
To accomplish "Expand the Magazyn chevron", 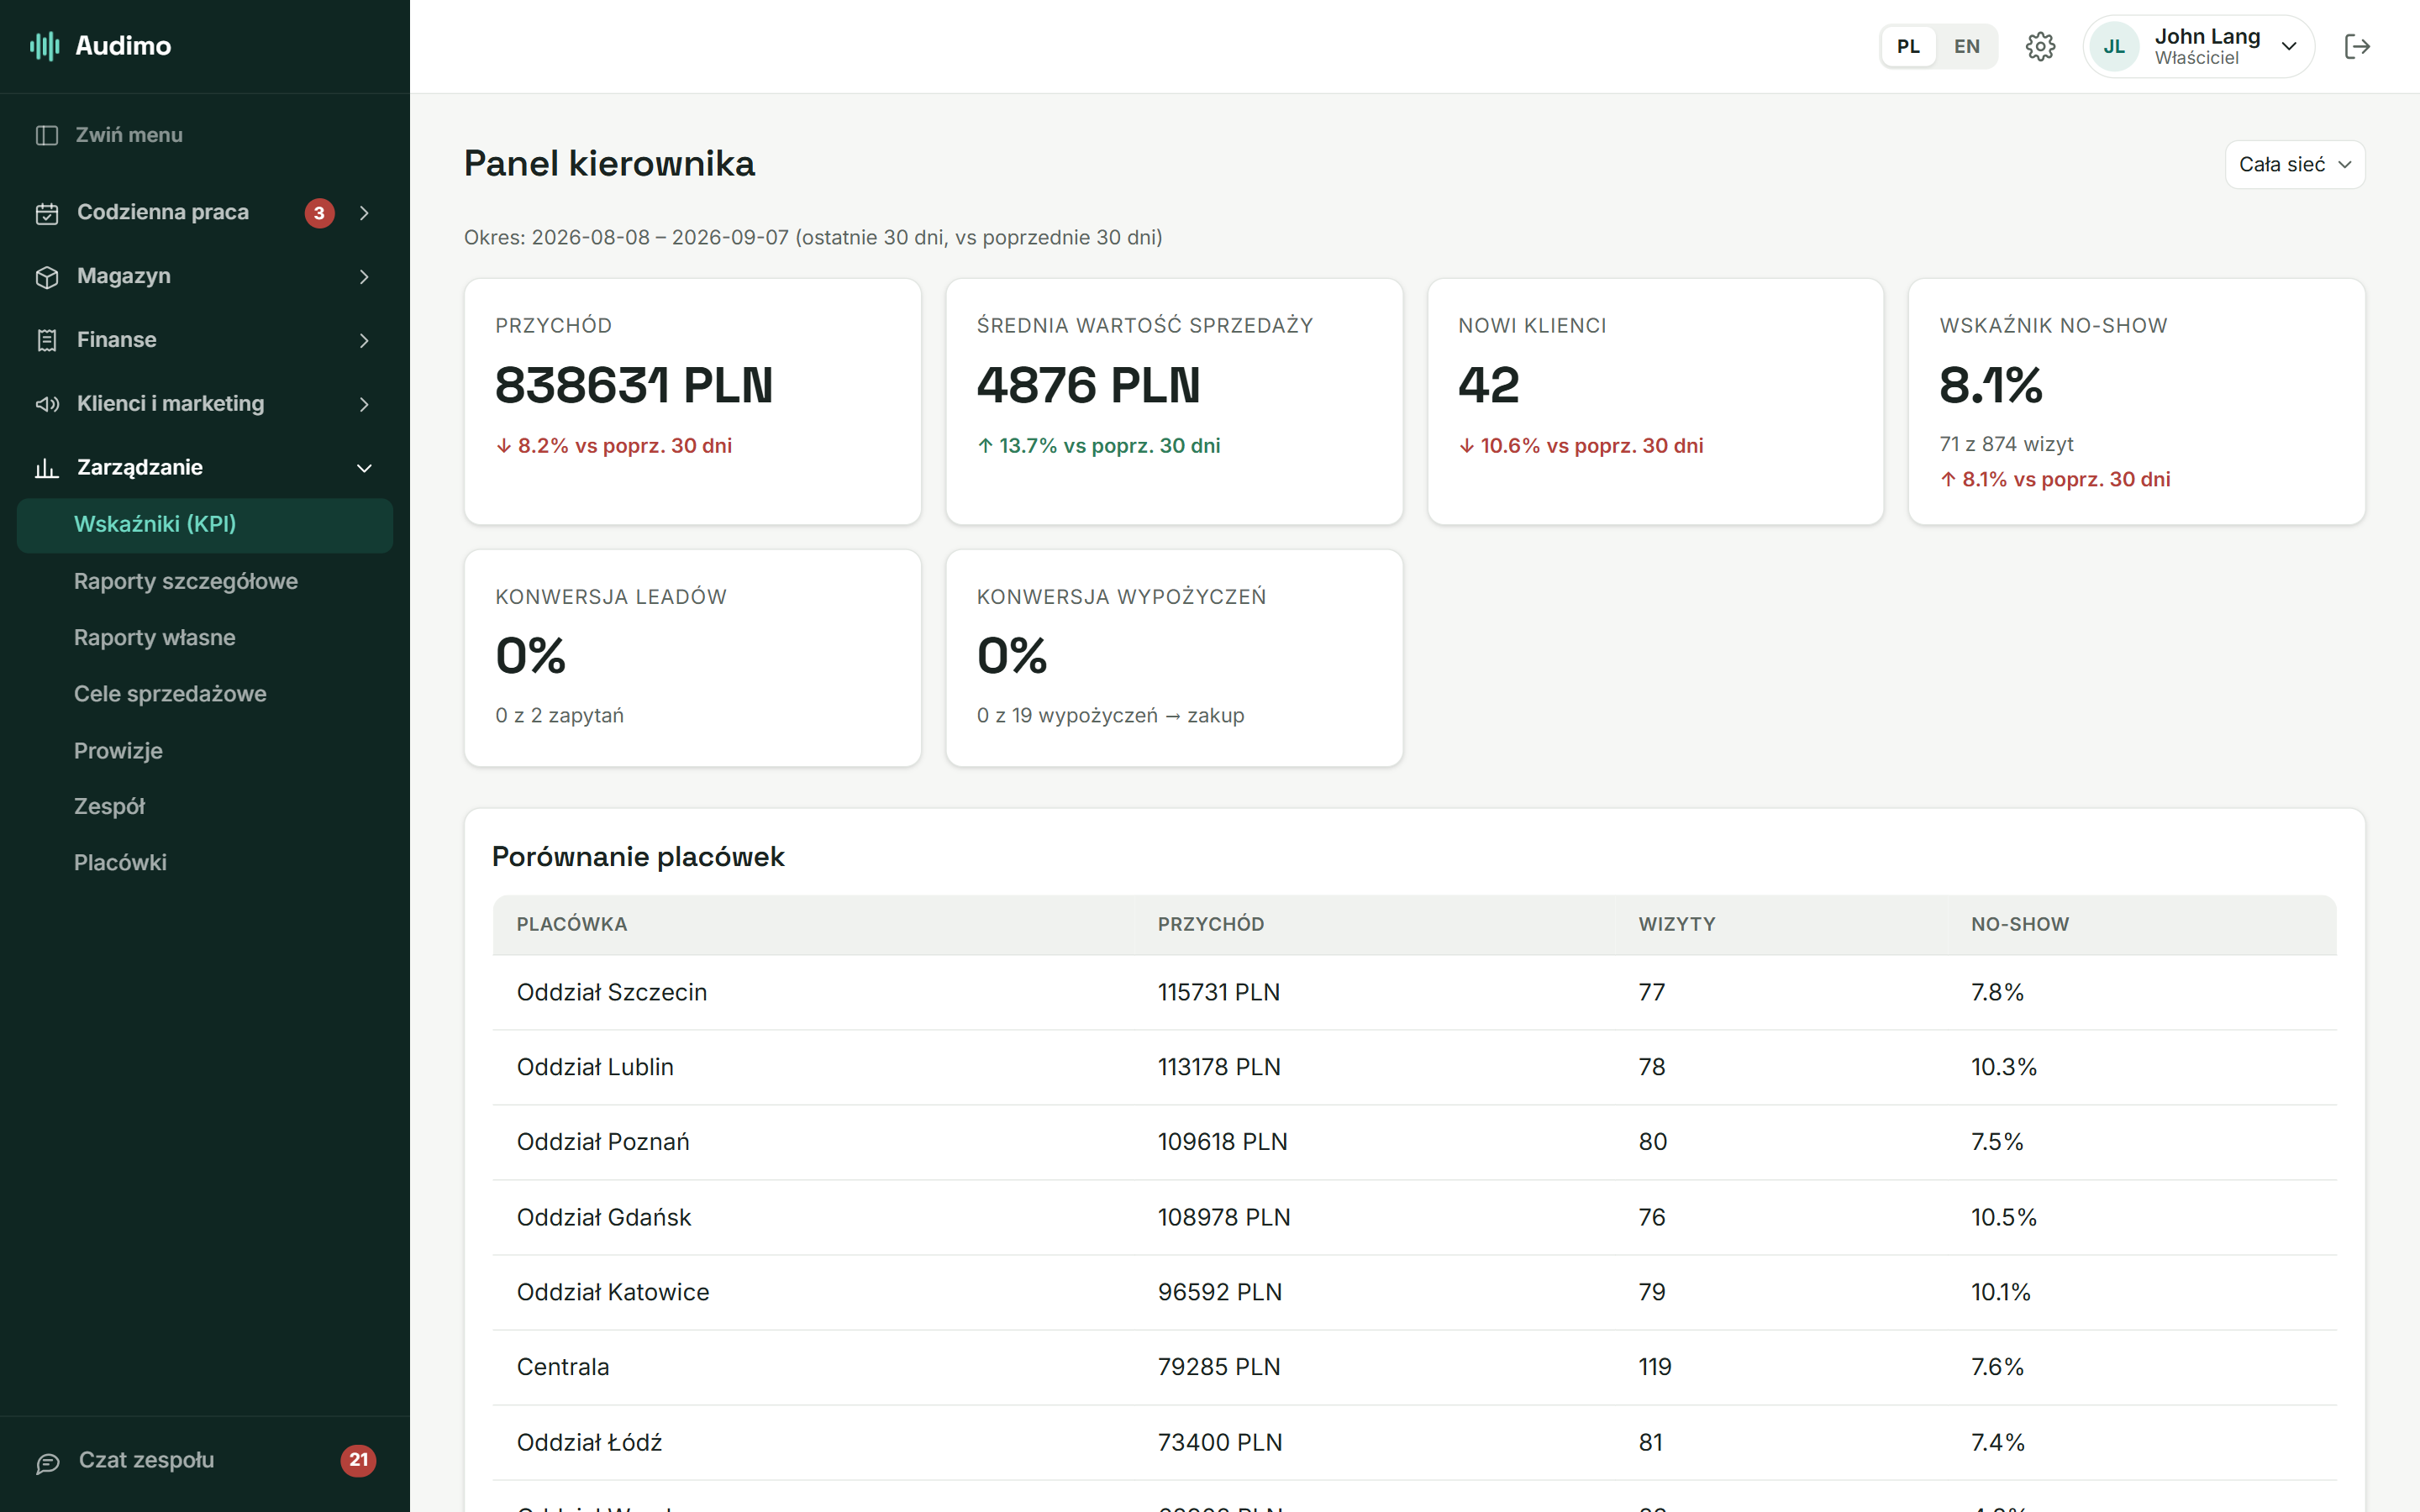I will pyautogui.click(x=364, y=277).
